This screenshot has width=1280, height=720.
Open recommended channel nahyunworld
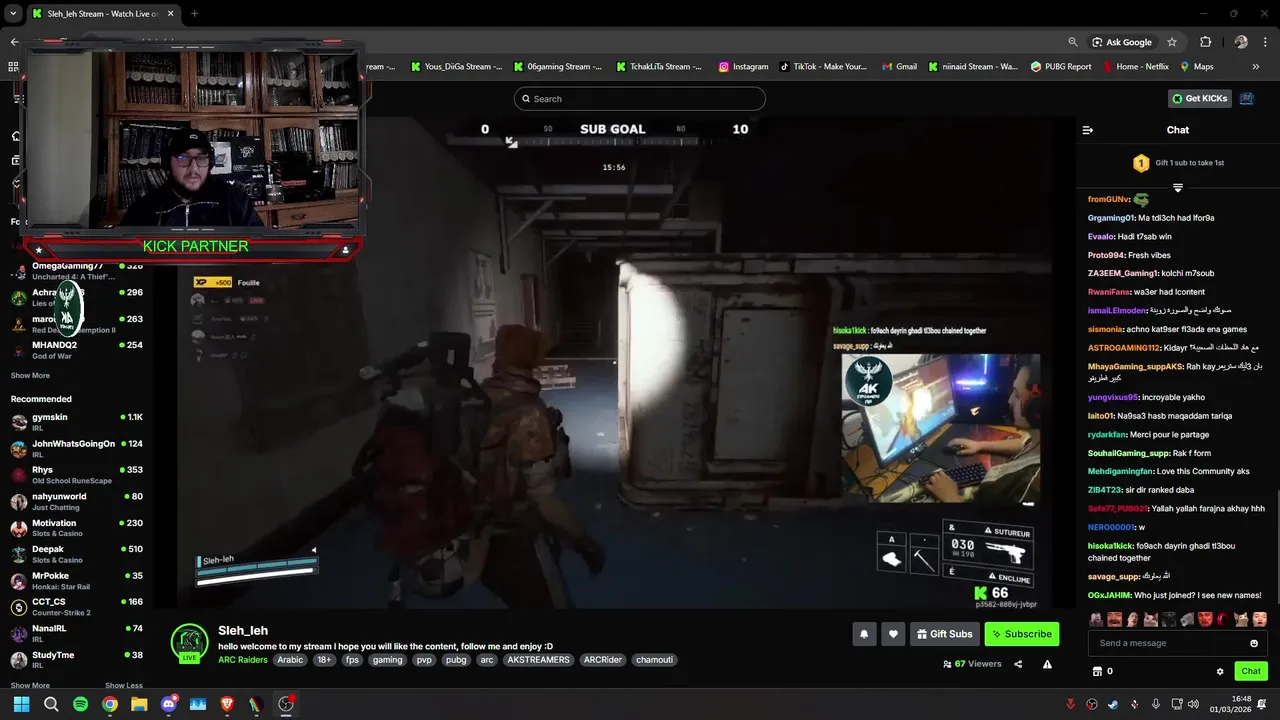77,501
